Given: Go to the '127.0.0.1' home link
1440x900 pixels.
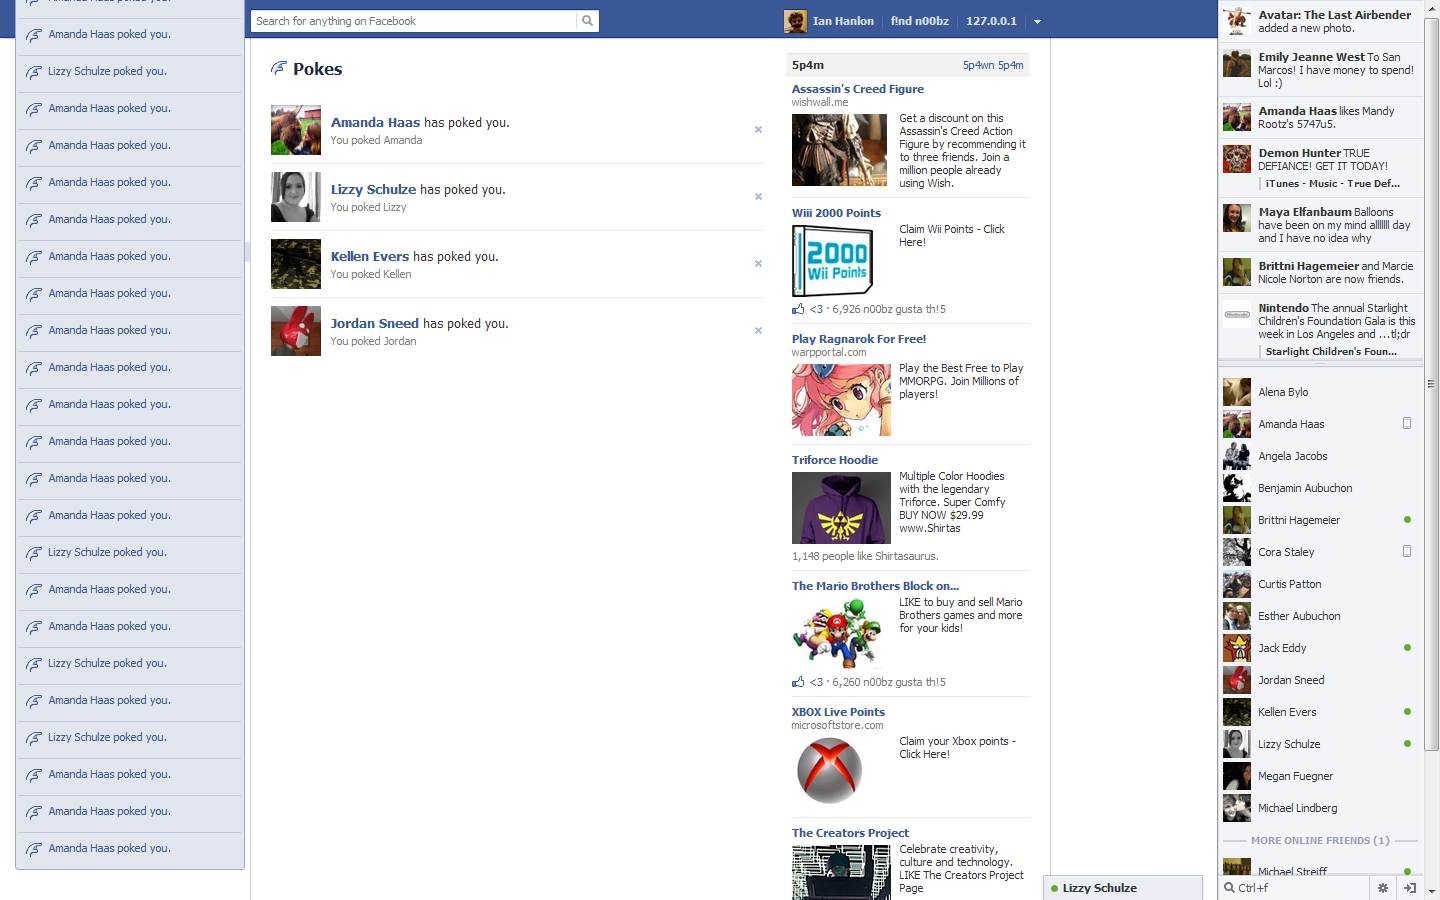Looking at the screenshot, I should click(x=991, y=21).
